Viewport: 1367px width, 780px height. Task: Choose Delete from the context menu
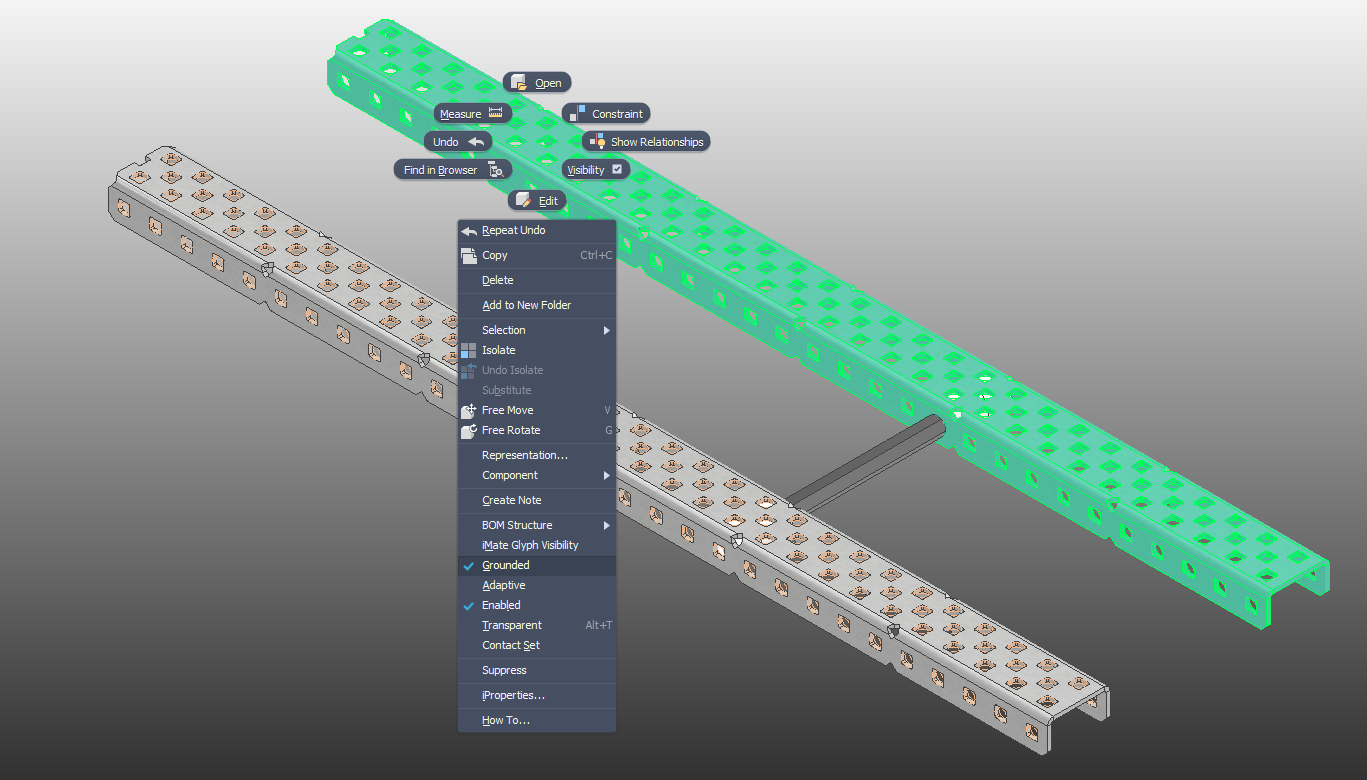pos(537,280)
